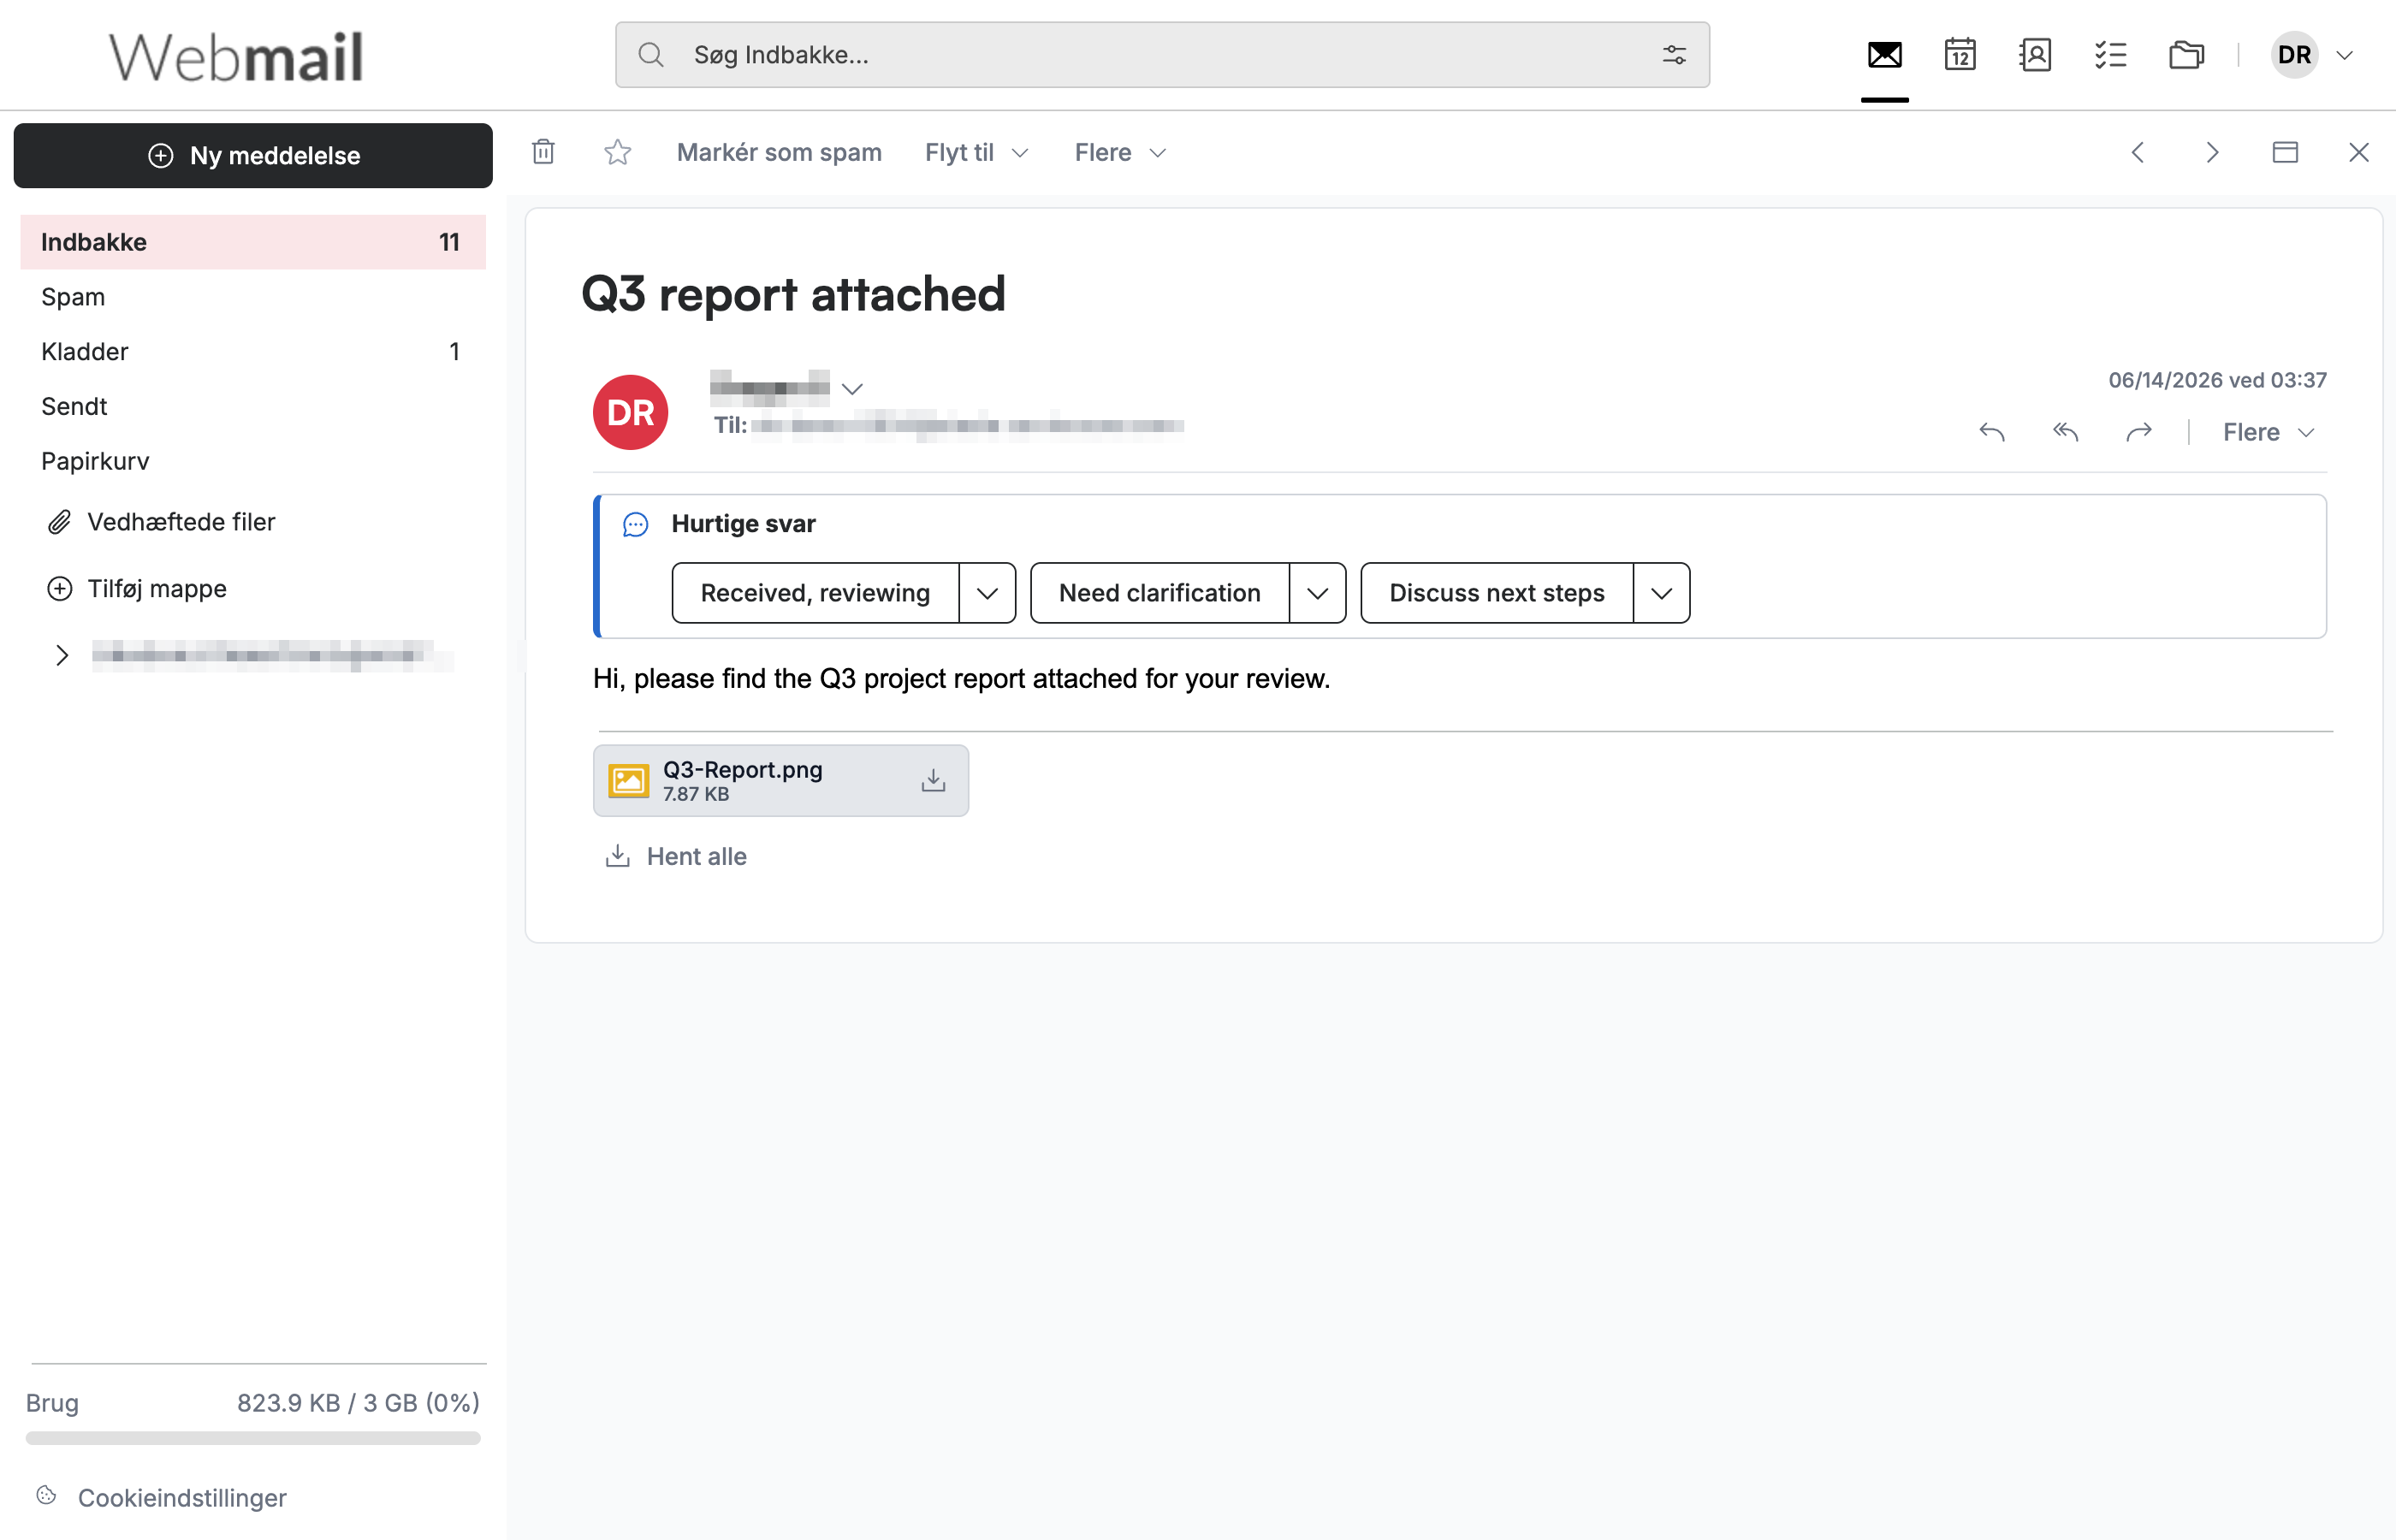Expand sender details chevron

(852, 388)
